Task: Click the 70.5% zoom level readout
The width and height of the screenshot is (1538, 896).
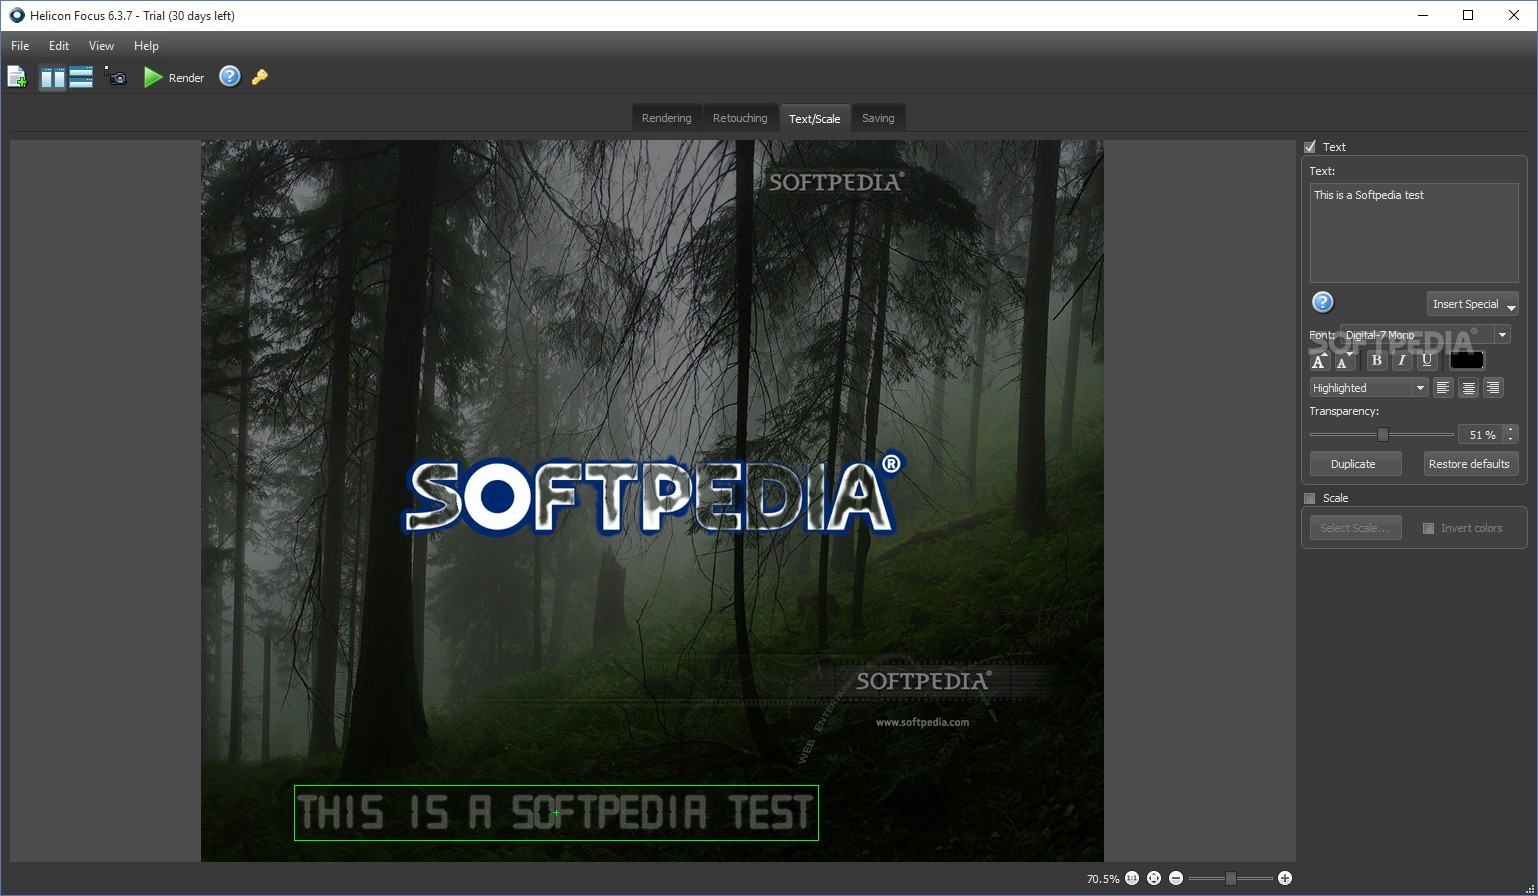Action: 1102,879
